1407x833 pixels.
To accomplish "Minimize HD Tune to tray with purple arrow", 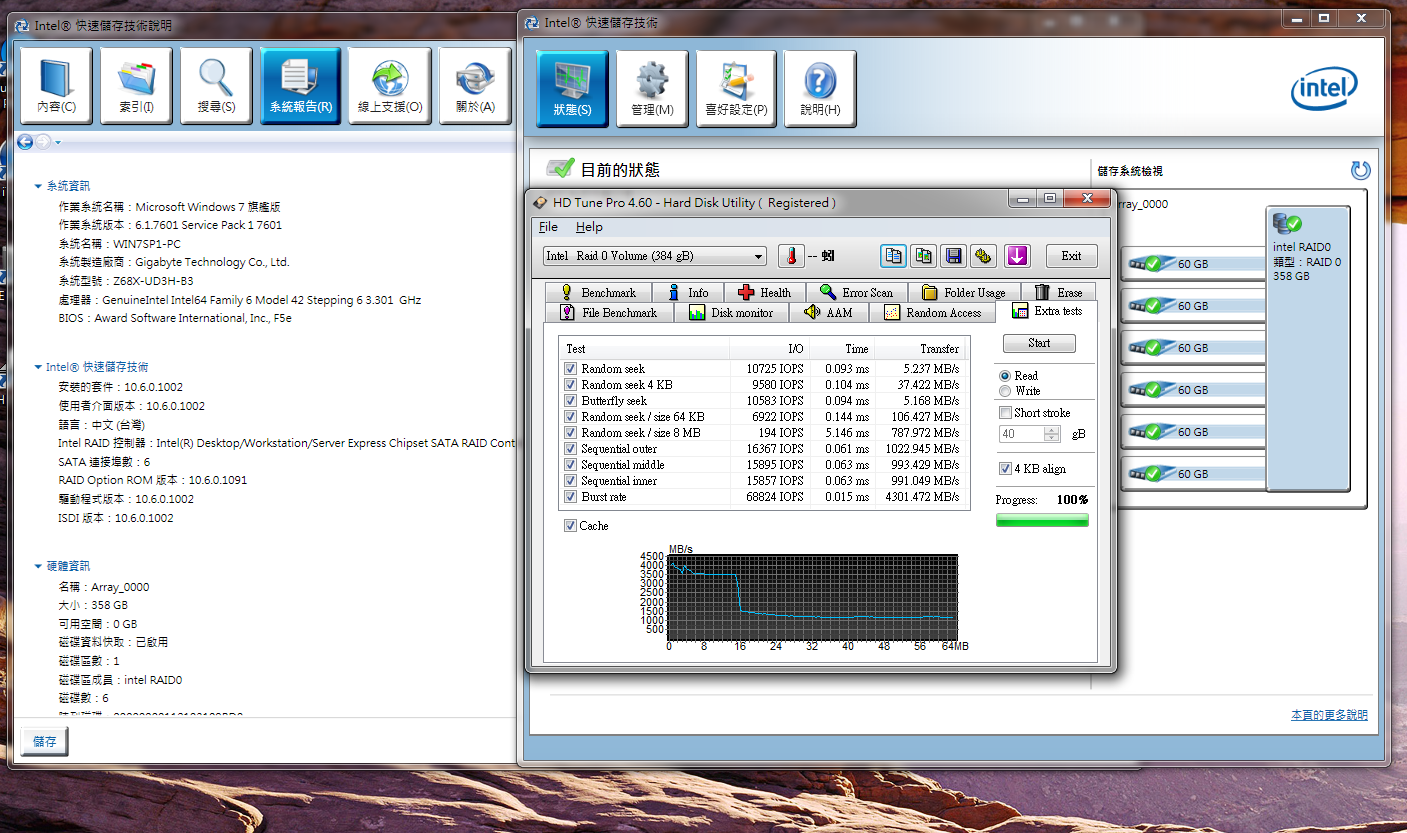I will (1018, 256).
